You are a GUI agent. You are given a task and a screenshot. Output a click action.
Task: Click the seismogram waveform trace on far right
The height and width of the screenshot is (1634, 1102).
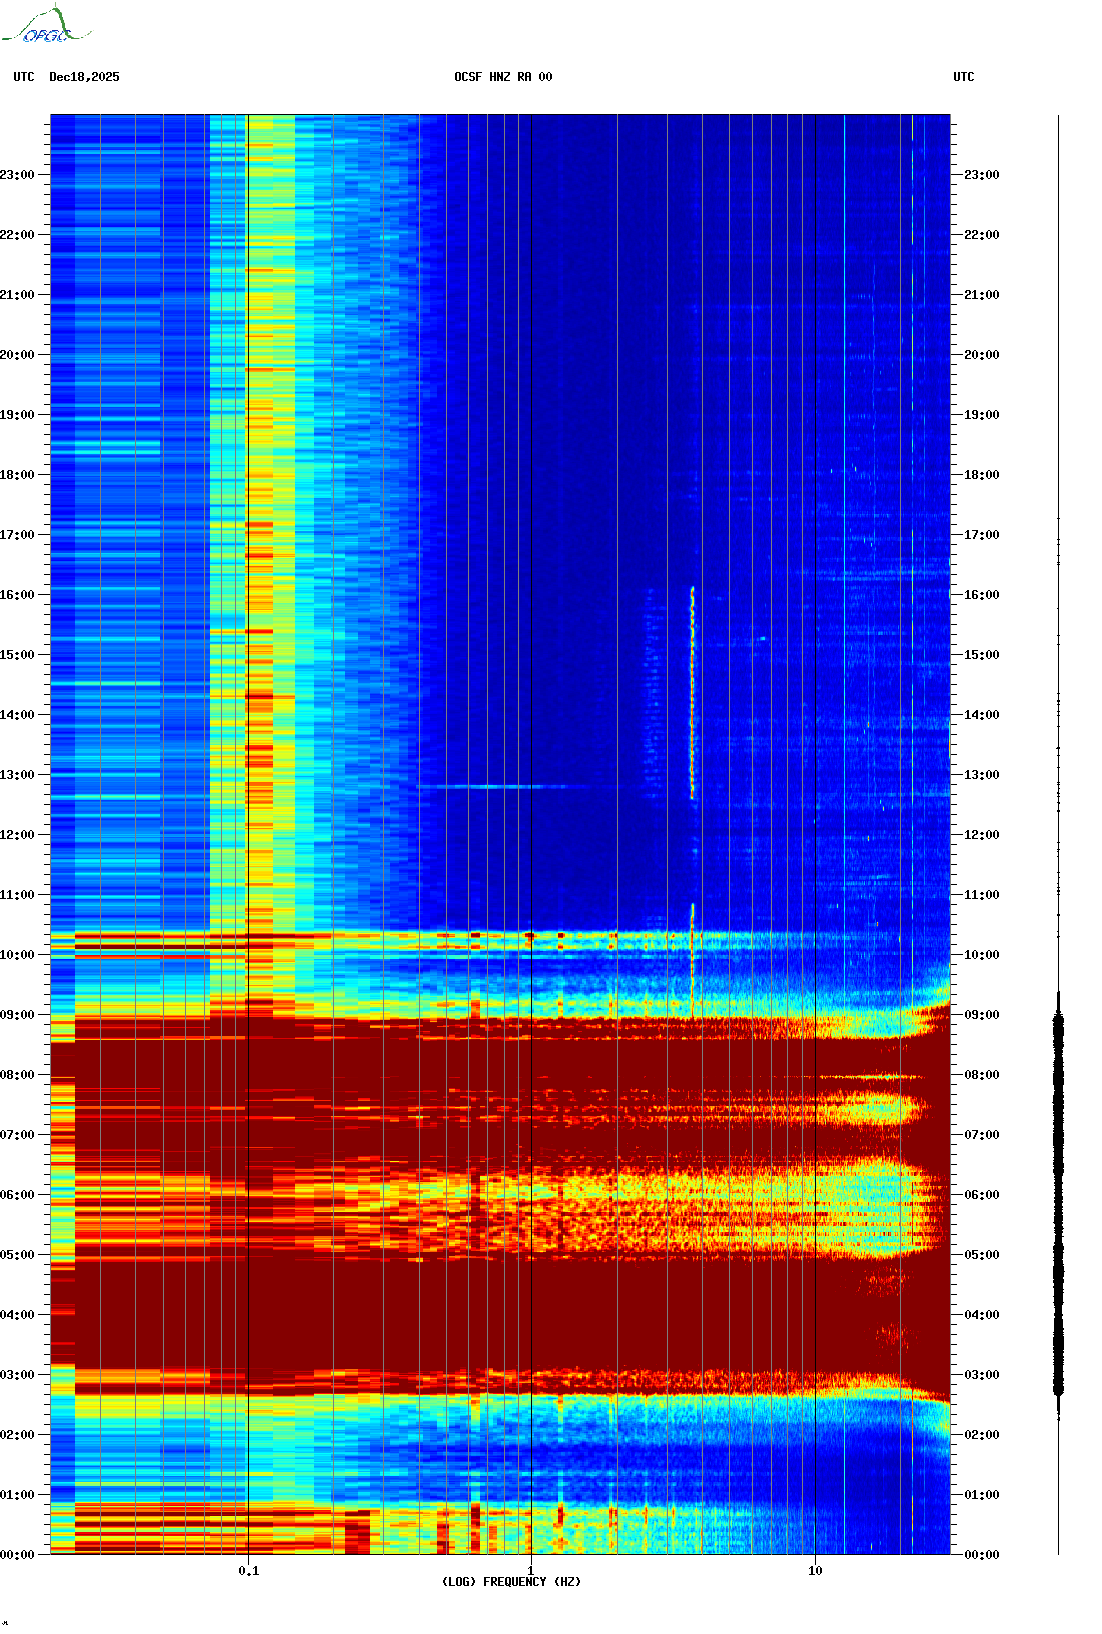pyautogui.click(x=1058, y=1200)
